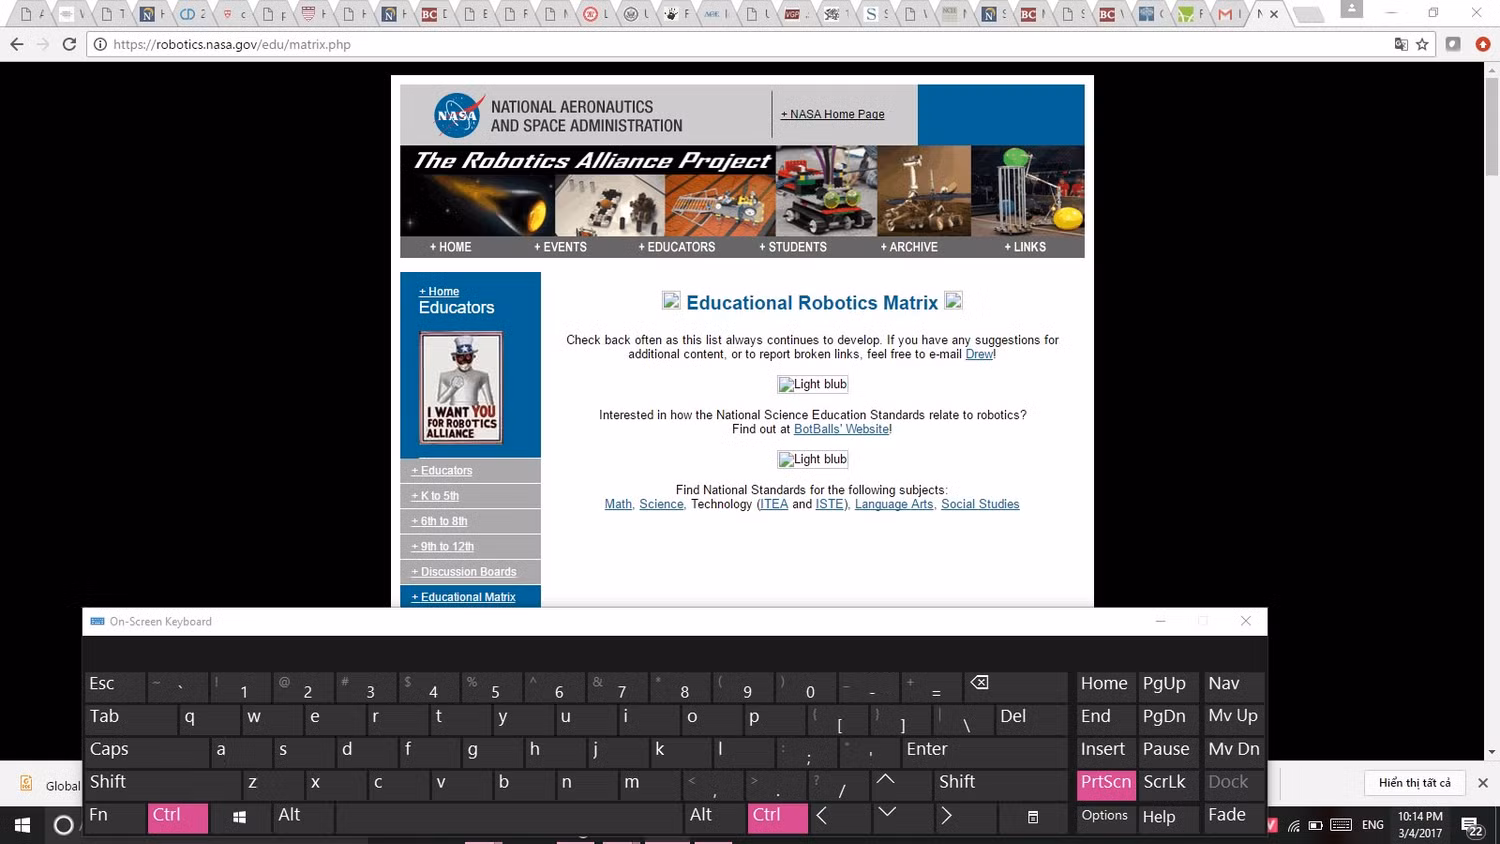Click the Wi-Fi network tray icon
1500x844 pixels.
click(1294, 826)
